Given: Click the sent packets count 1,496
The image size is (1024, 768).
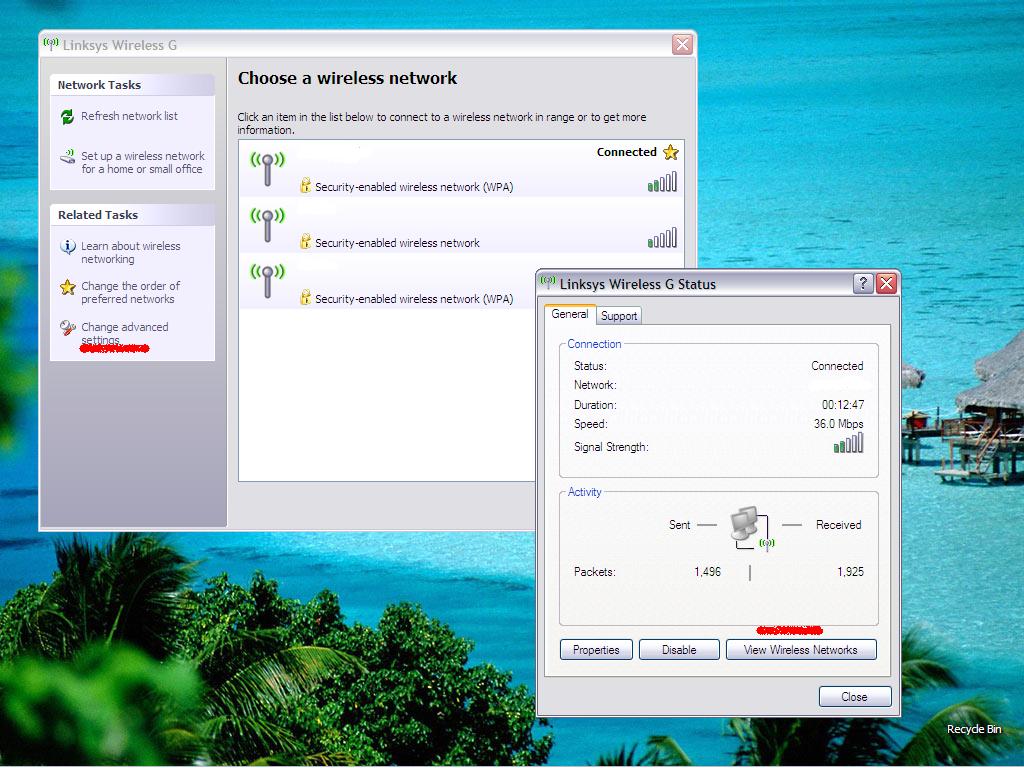Looking at the screenshot, I should click(707, 572).
